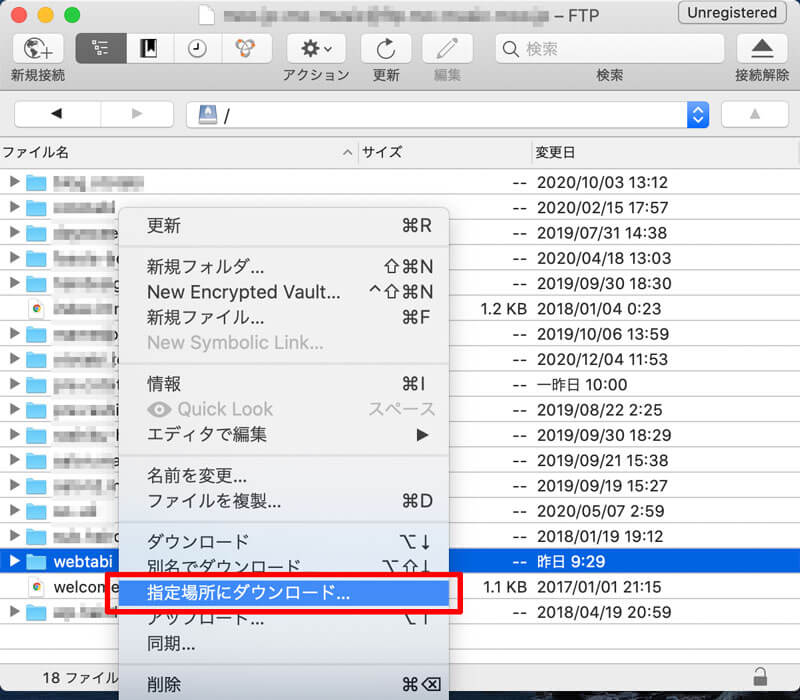Select 指定場所にダウンロード... from the context menu
Screen dimensions: 800x700
pos(248,593)
